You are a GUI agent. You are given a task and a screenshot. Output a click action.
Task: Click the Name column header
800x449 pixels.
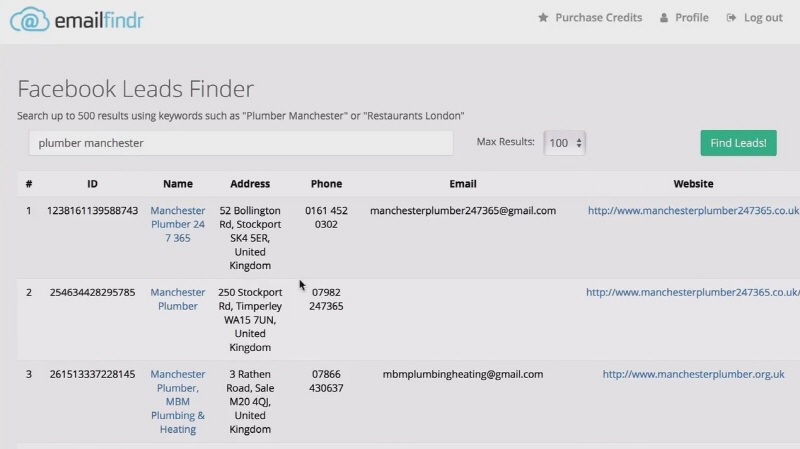click(178, 184)
